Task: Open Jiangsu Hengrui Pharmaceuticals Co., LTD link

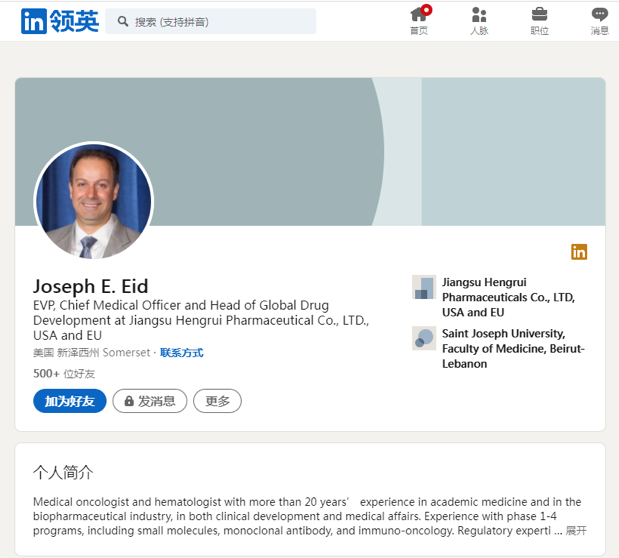Action: point(508,297)
